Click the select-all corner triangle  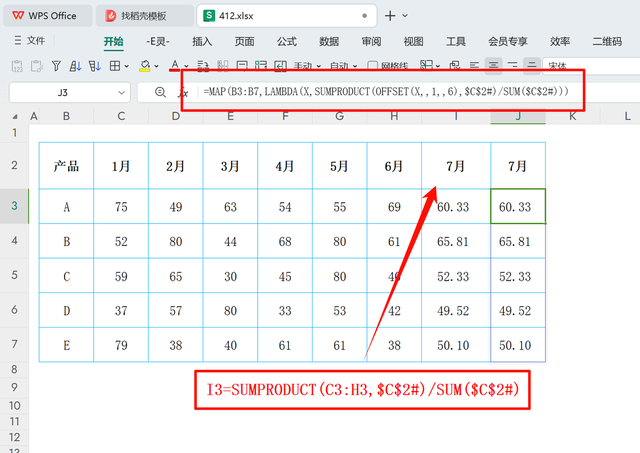(15, 116)
